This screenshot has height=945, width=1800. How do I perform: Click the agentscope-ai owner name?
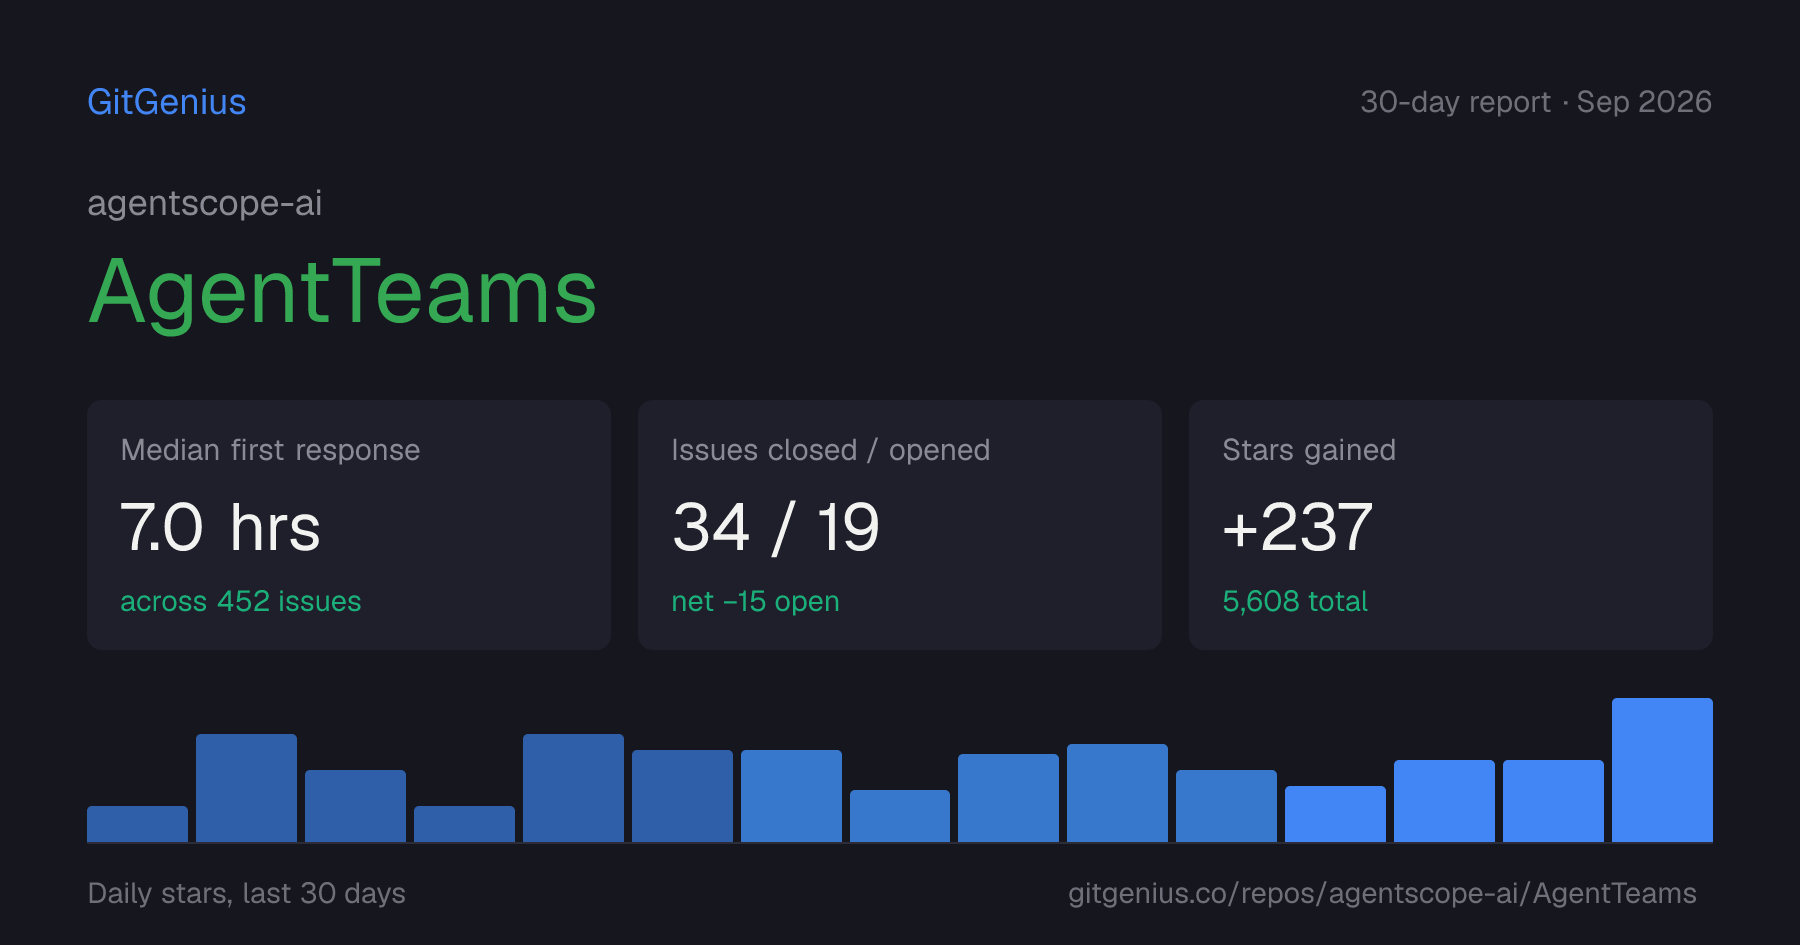[205, 203]
